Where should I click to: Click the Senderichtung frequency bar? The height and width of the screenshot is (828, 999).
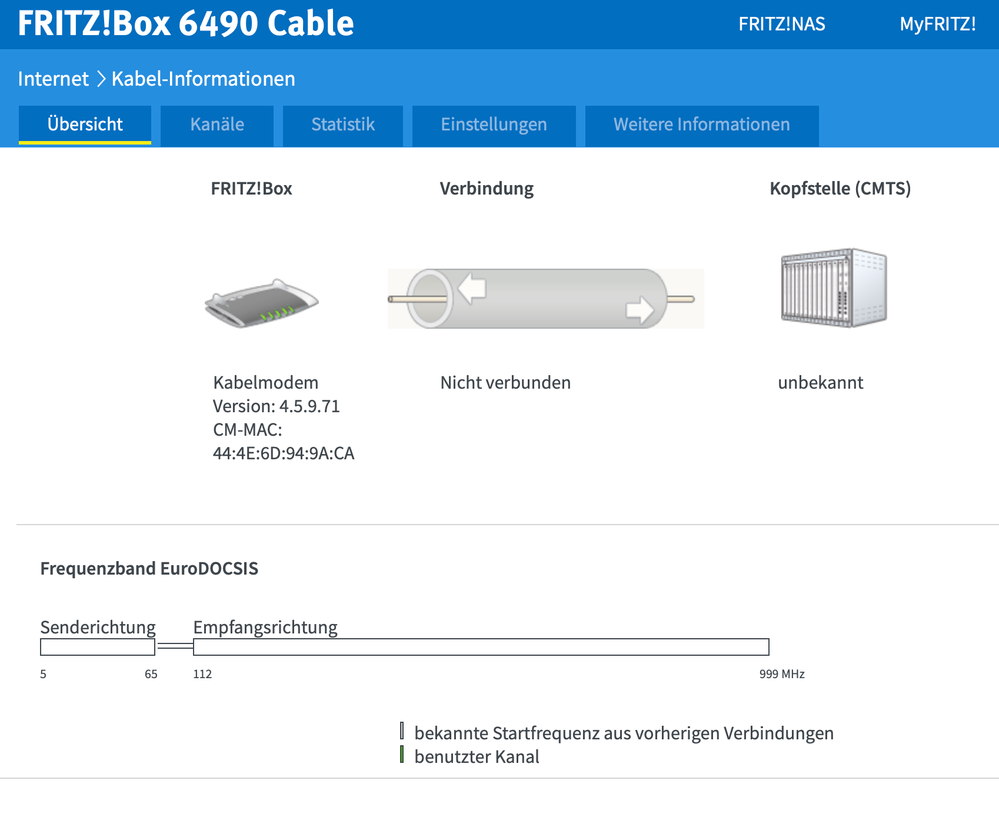(97, 647)
